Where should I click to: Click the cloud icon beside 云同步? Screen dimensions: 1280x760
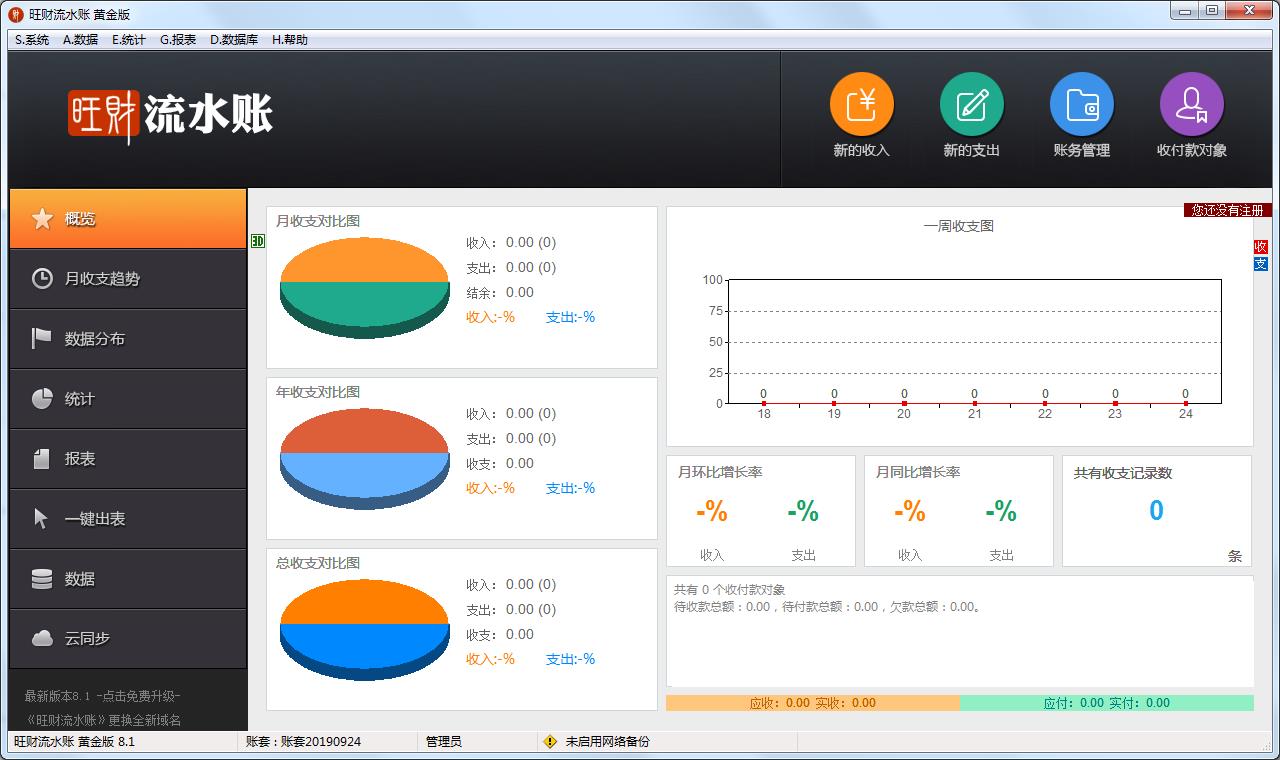coord(42,638)
